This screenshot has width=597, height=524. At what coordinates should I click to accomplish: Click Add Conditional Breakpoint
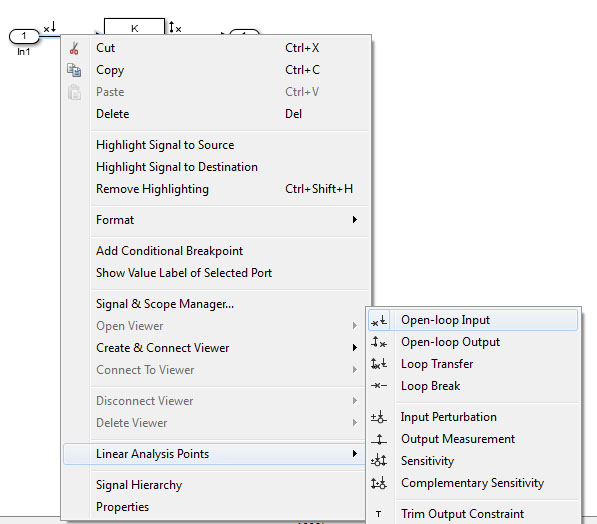pyautogui.click(x=169, y=251)
